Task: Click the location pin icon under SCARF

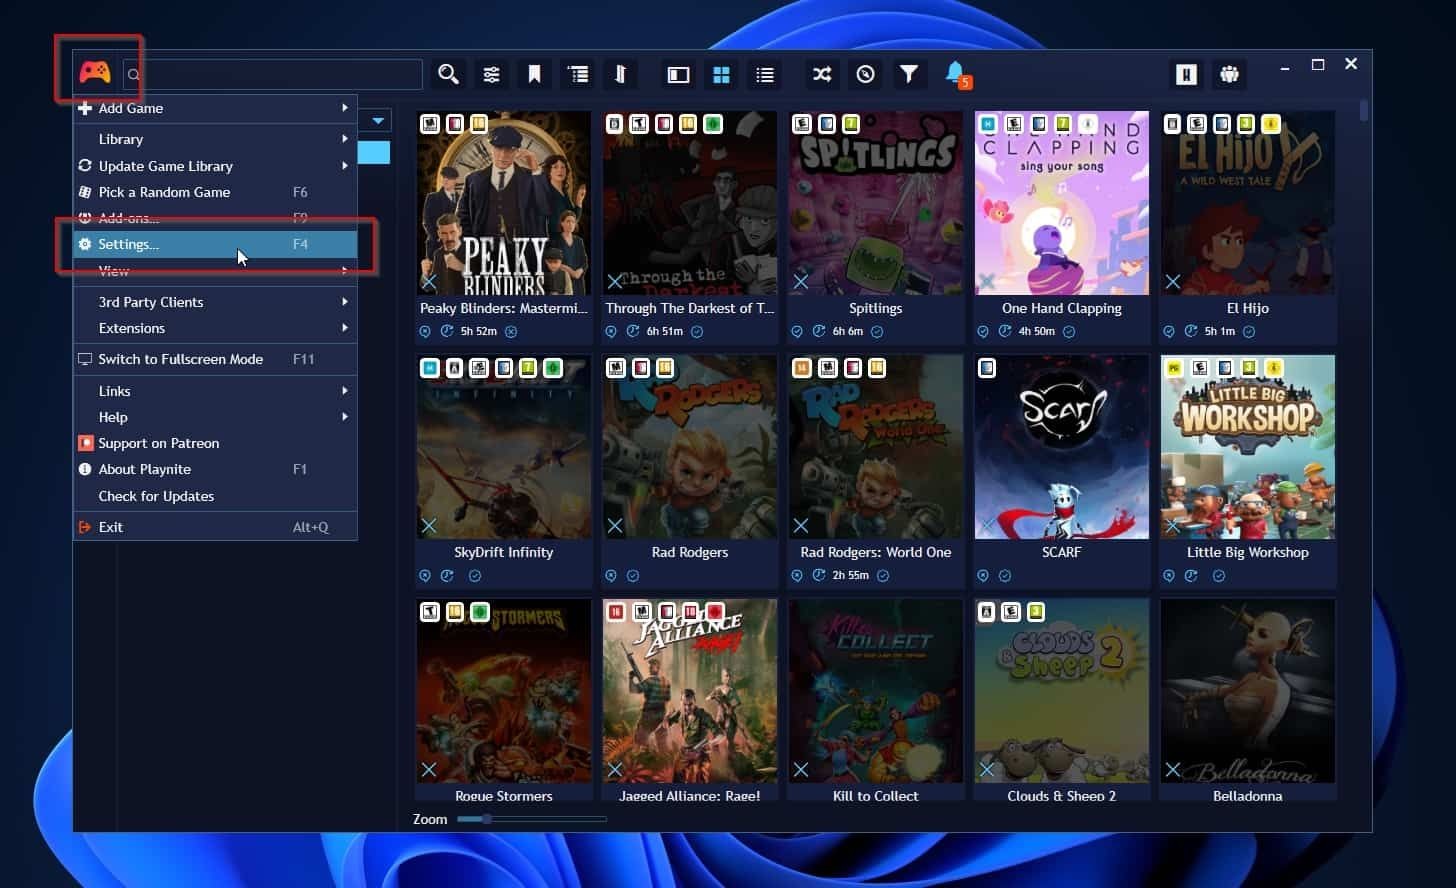Action: (x=983, y=576)
